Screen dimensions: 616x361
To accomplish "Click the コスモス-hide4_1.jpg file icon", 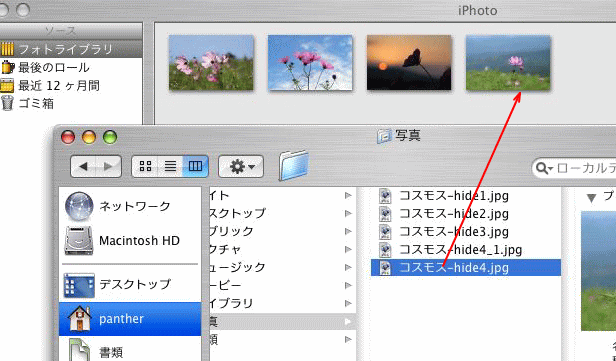I will pyautogui.click(x=385, y=249).
